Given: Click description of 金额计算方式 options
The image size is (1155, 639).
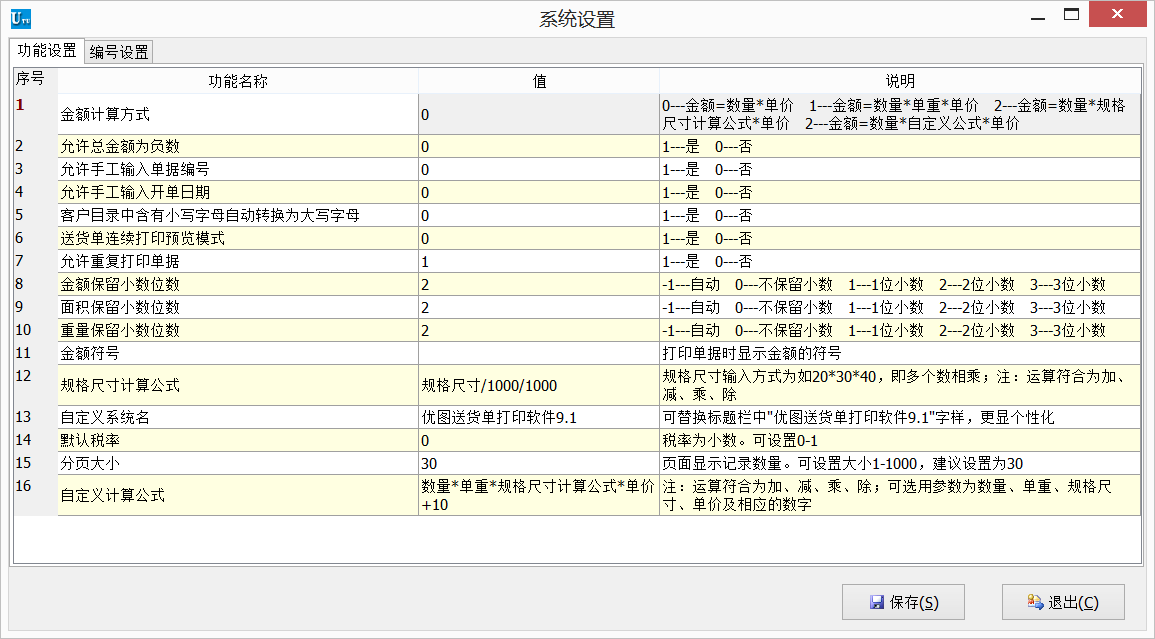Looking at the screenshot, I should 900,114.
